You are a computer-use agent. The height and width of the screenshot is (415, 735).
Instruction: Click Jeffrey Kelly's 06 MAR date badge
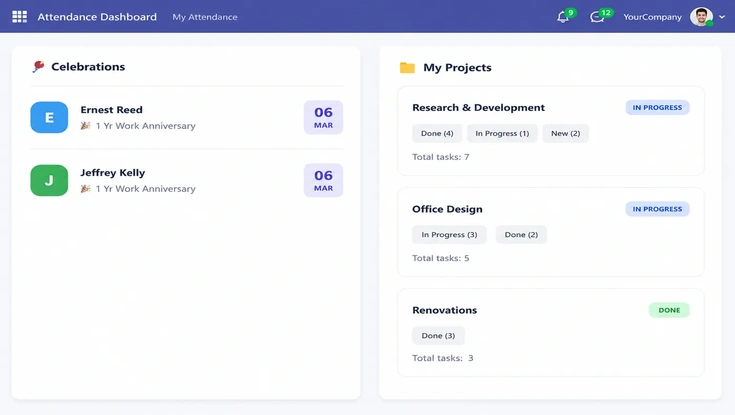[323, 181]
